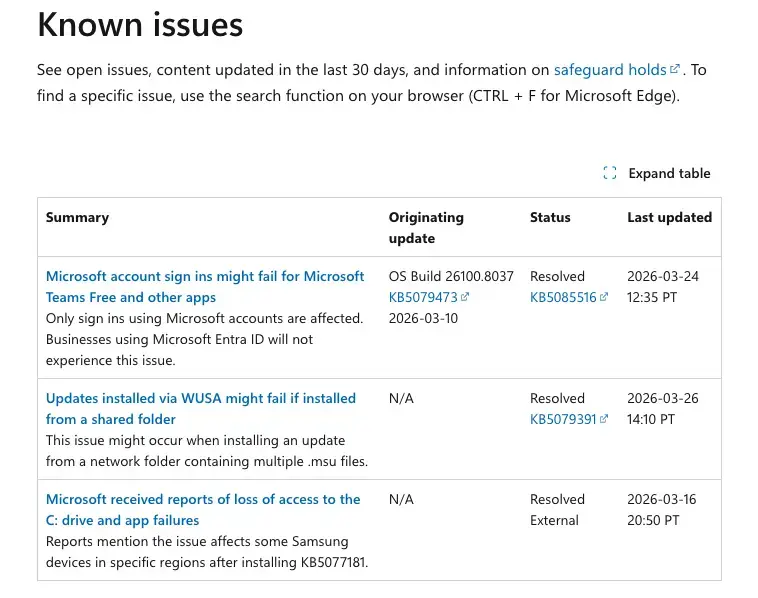Open the safeguard holds link

coord(609,70)
